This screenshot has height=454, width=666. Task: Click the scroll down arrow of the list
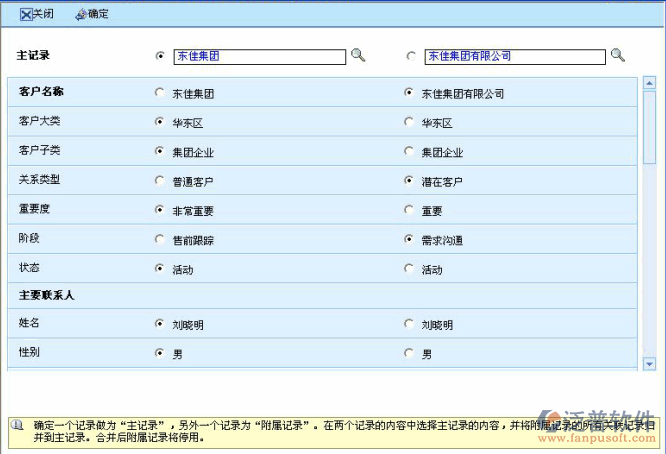pyautogui.click(x=649, y=364)
